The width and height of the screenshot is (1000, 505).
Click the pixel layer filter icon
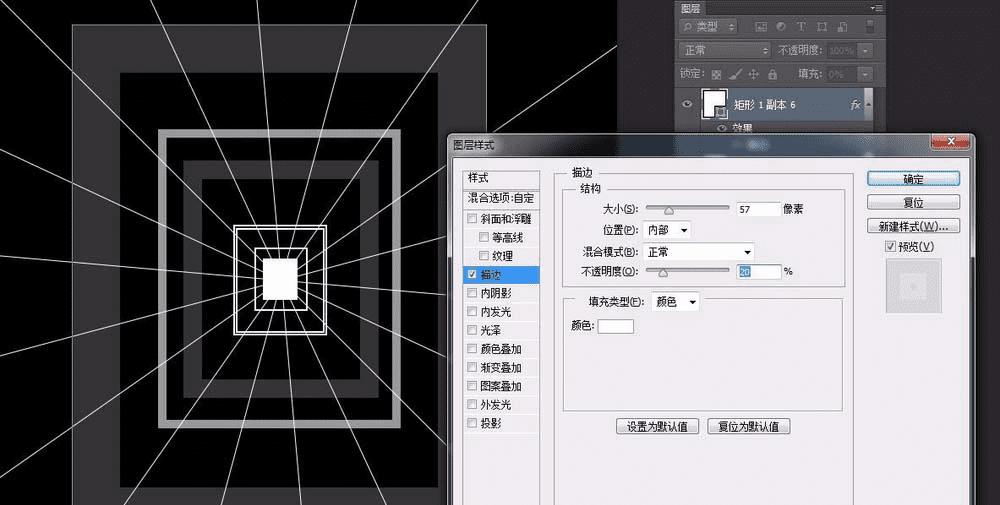(760, 27)
